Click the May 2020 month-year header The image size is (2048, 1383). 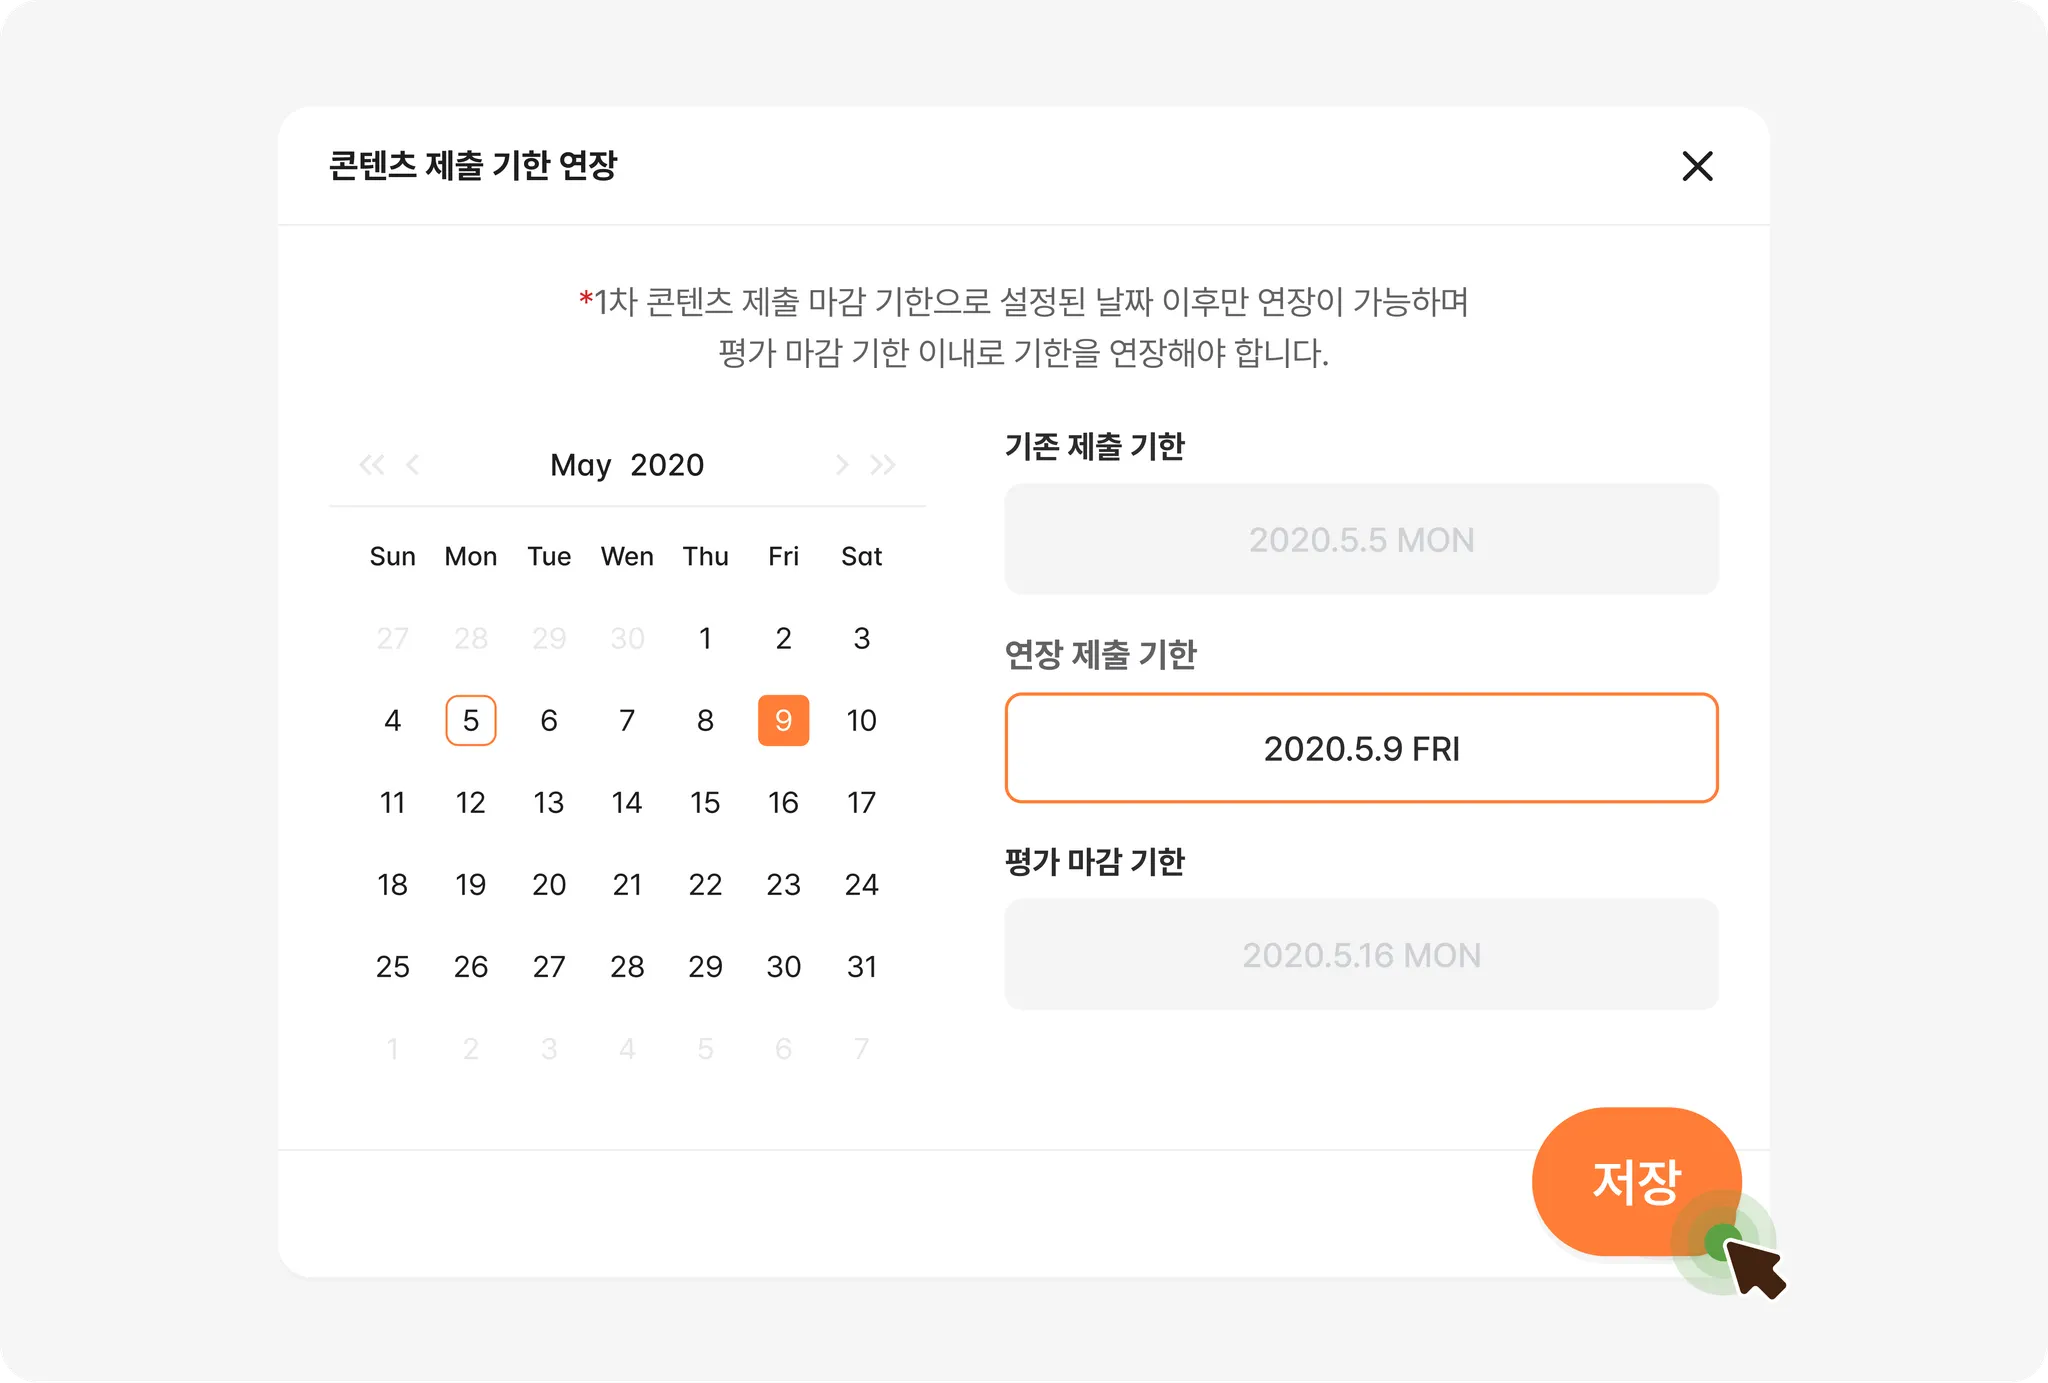pyautogui.click(x=627, y=465)
